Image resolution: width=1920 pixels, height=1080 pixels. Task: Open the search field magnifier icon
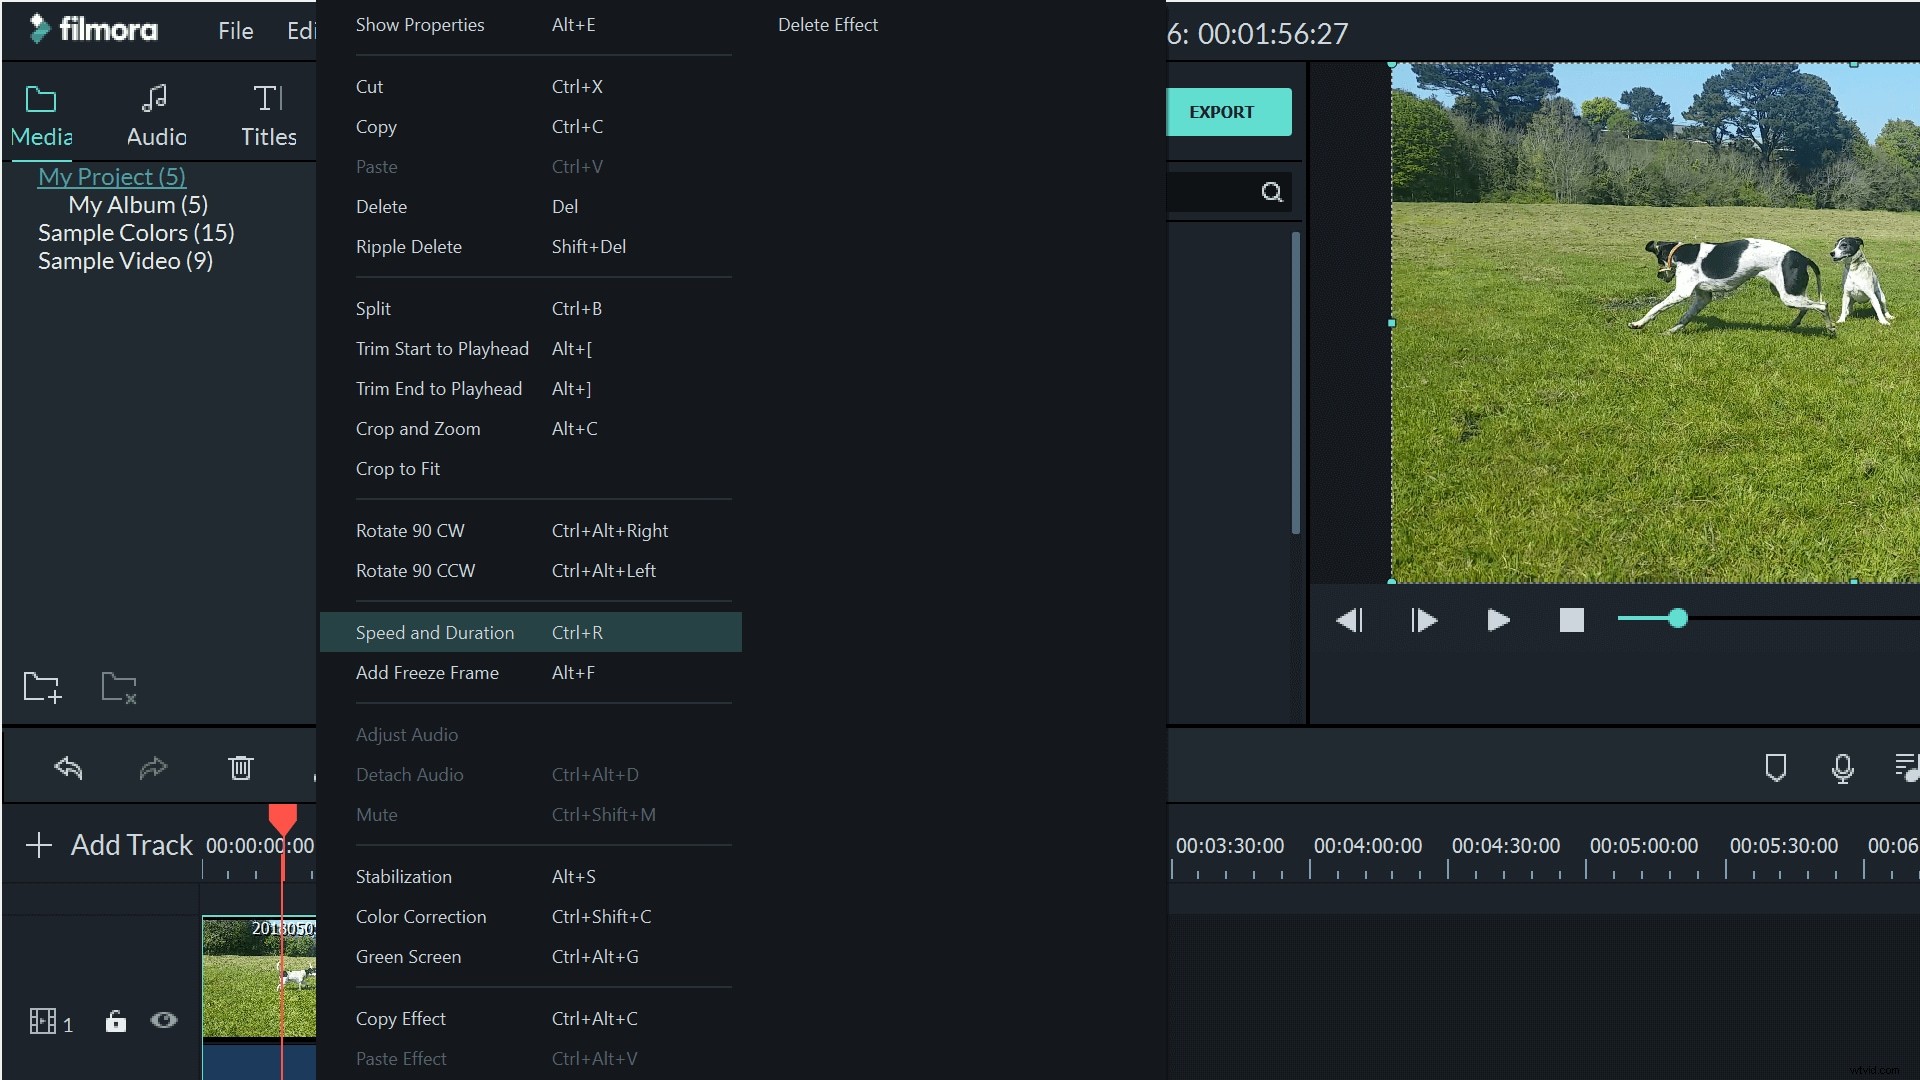(x=1271, y=191)
